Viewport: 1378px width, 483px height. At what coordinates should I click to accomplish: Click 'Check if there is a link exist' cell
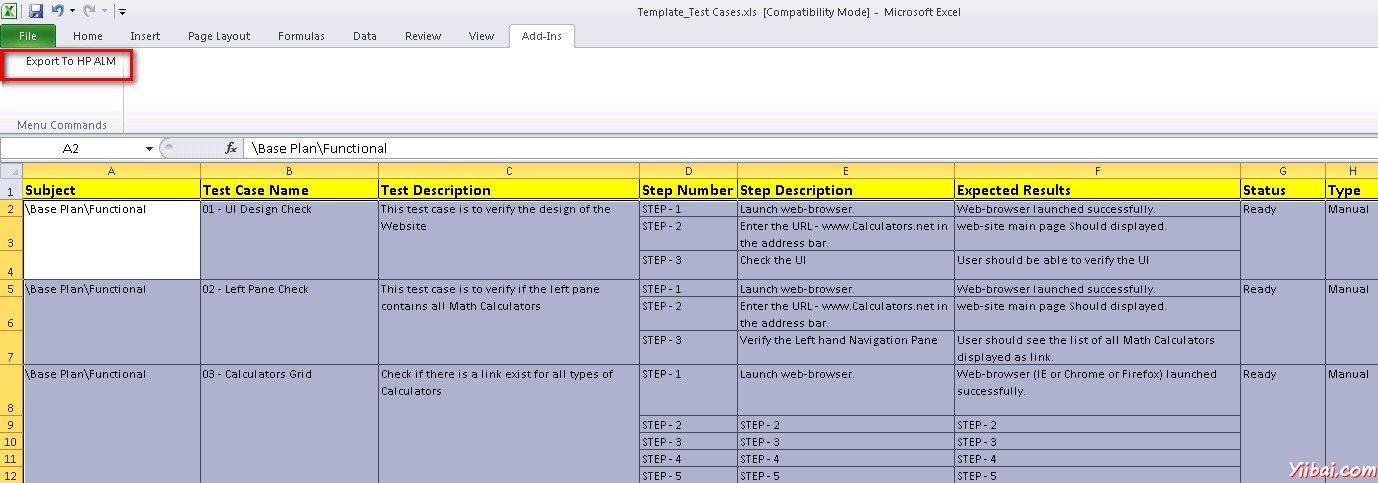509,425
